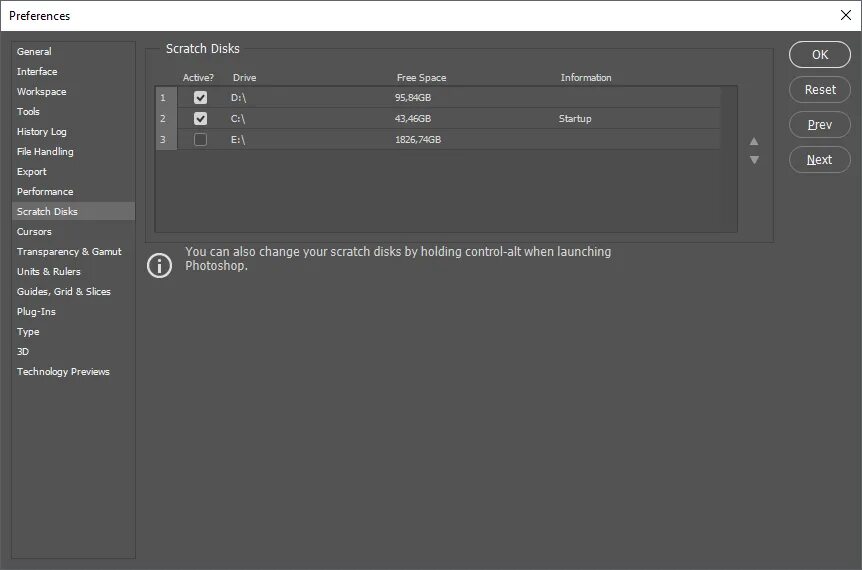Go to Plug-Ins preferences
This screenshot has width=862, height=570.
[36, 312]
